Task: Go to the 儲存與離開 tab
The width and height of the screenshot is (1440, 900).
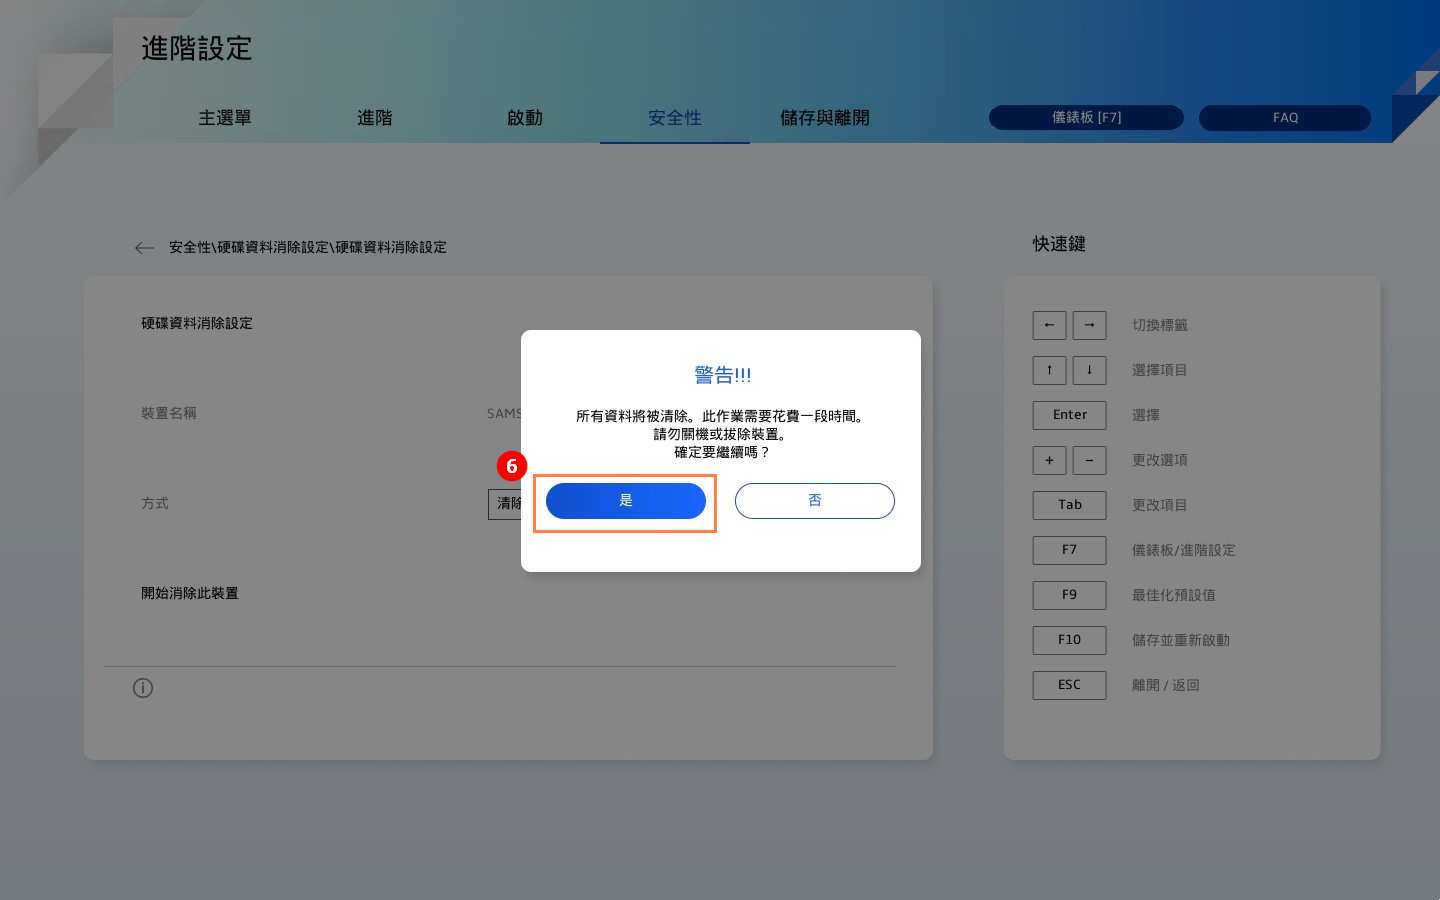Action: click(825, 118)
